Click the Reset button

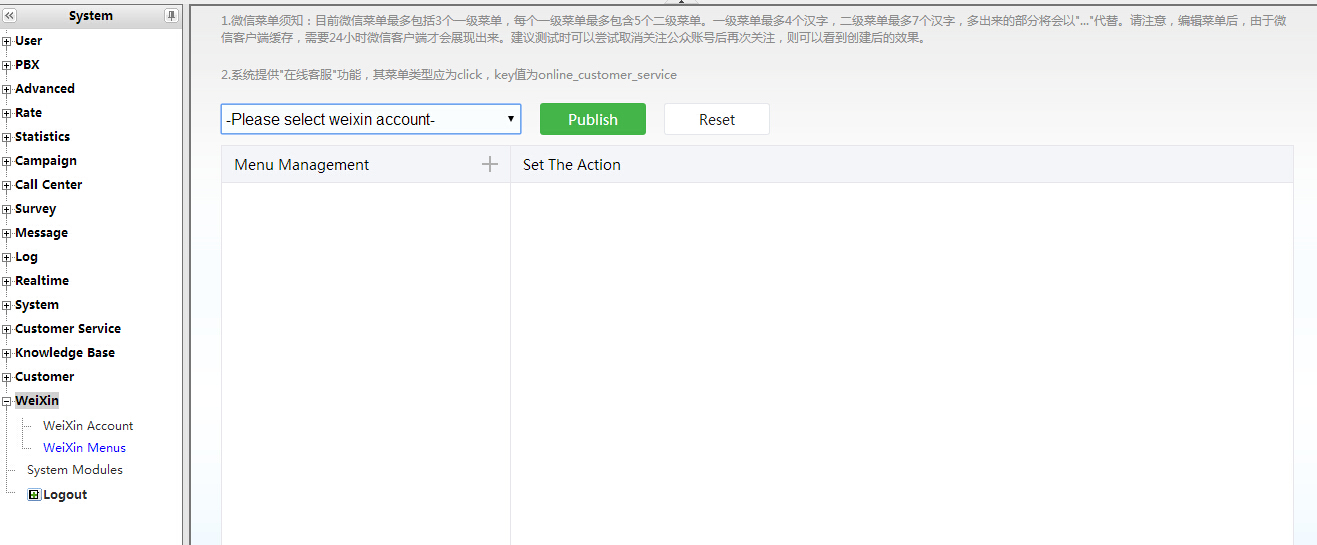click(716, 119)
